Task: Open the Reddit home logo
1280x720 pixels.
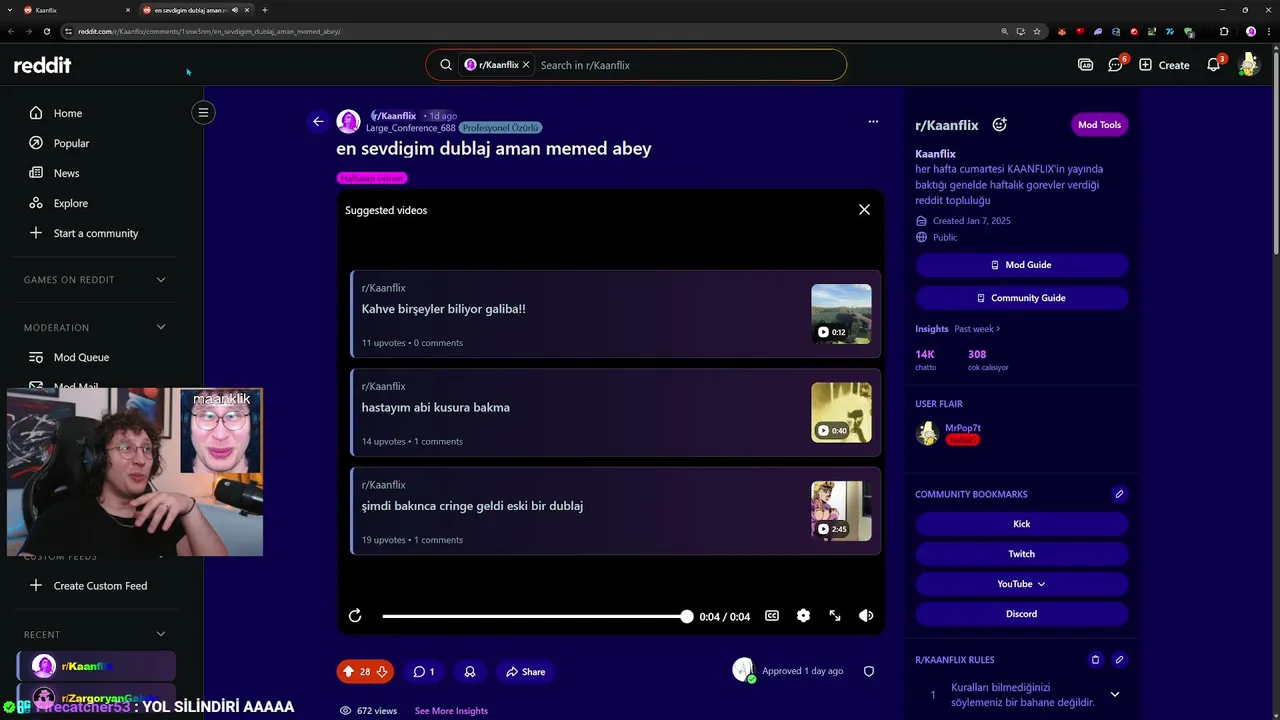Action: pyautogui.click(x=42, y=65)
